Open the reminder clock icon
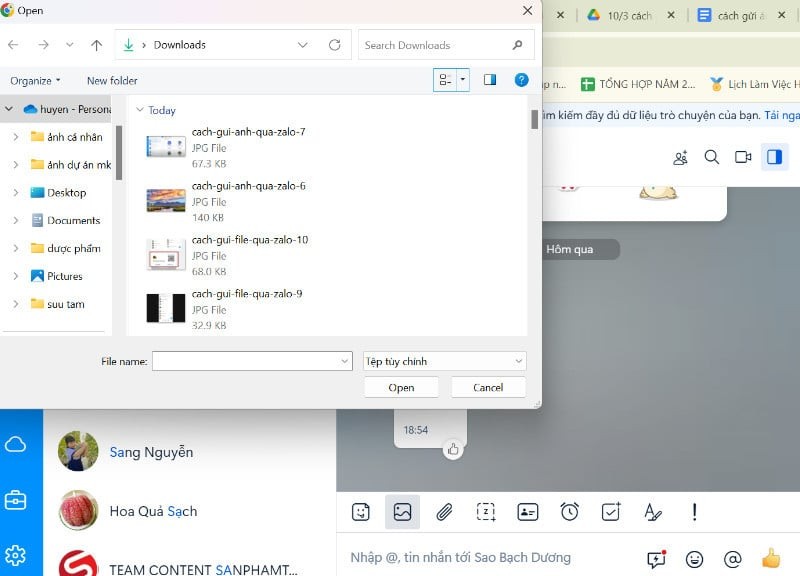 (x=569, y=511)
